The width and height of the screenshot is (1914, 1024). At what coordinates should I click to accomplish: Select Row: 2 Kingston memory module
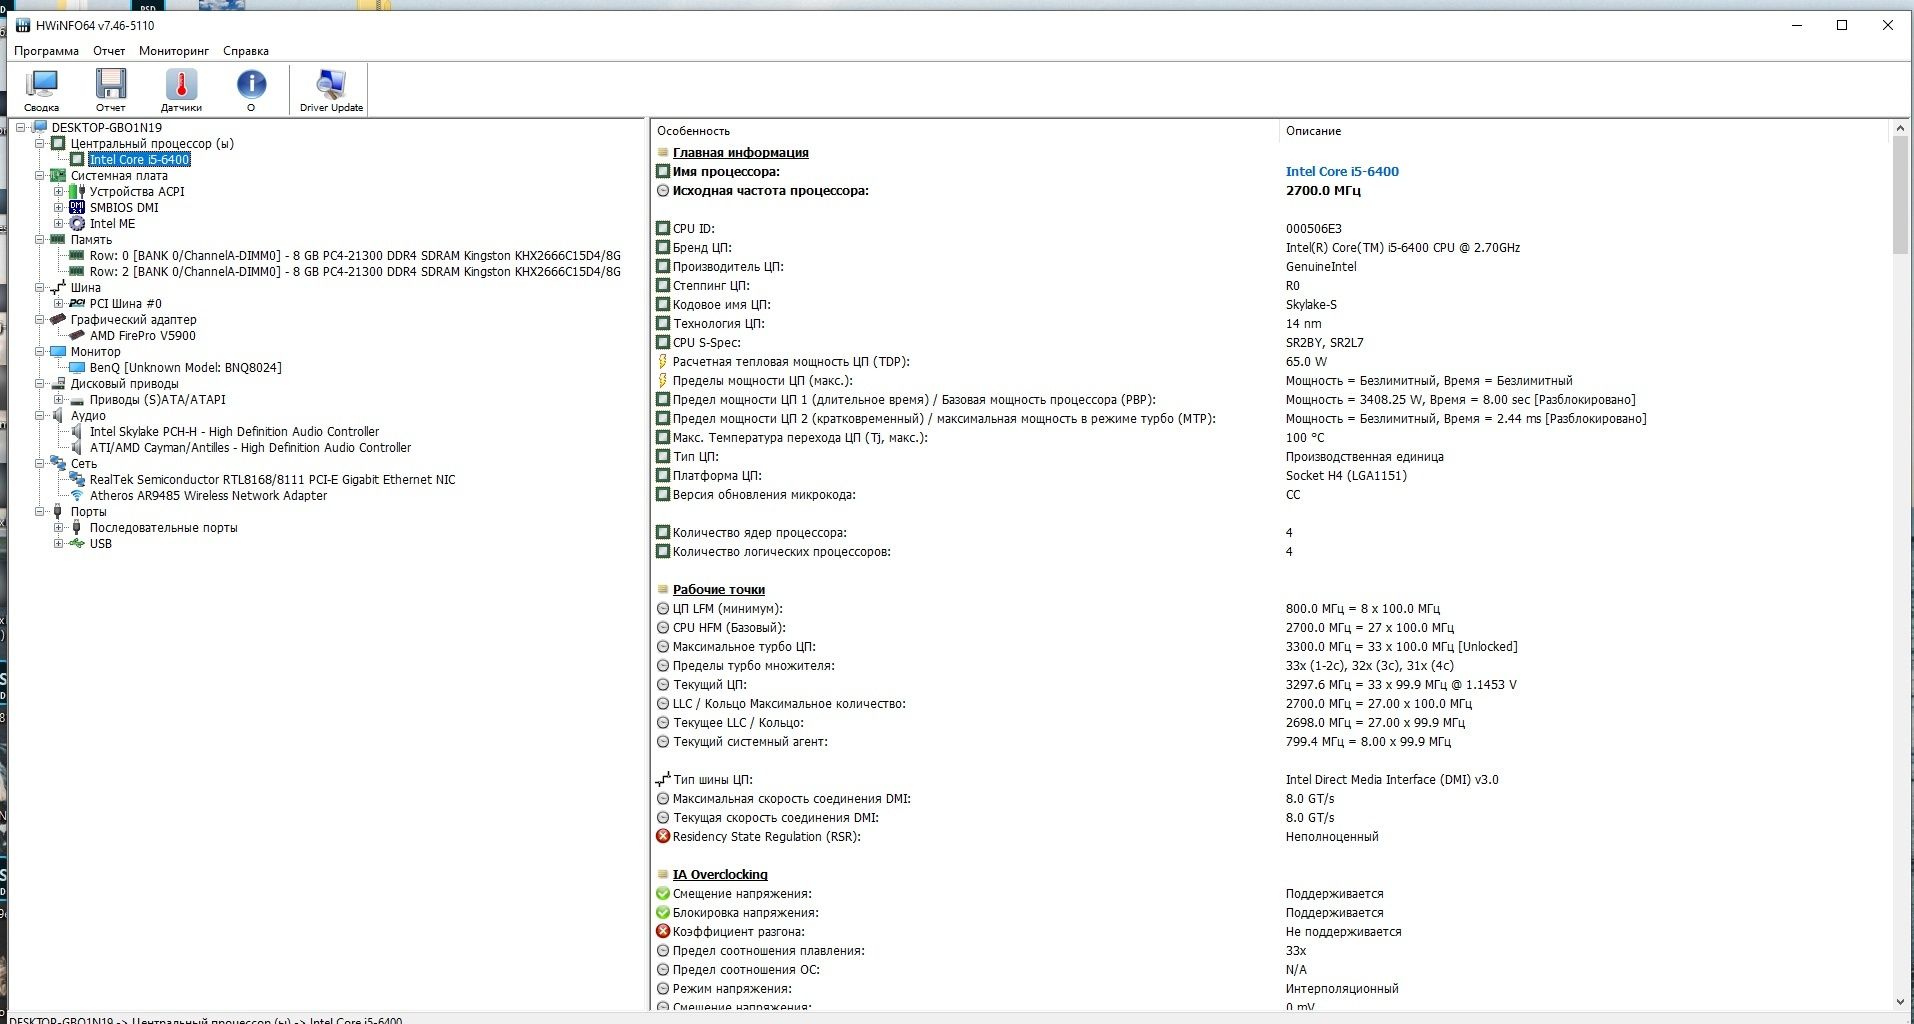point(355,271)
